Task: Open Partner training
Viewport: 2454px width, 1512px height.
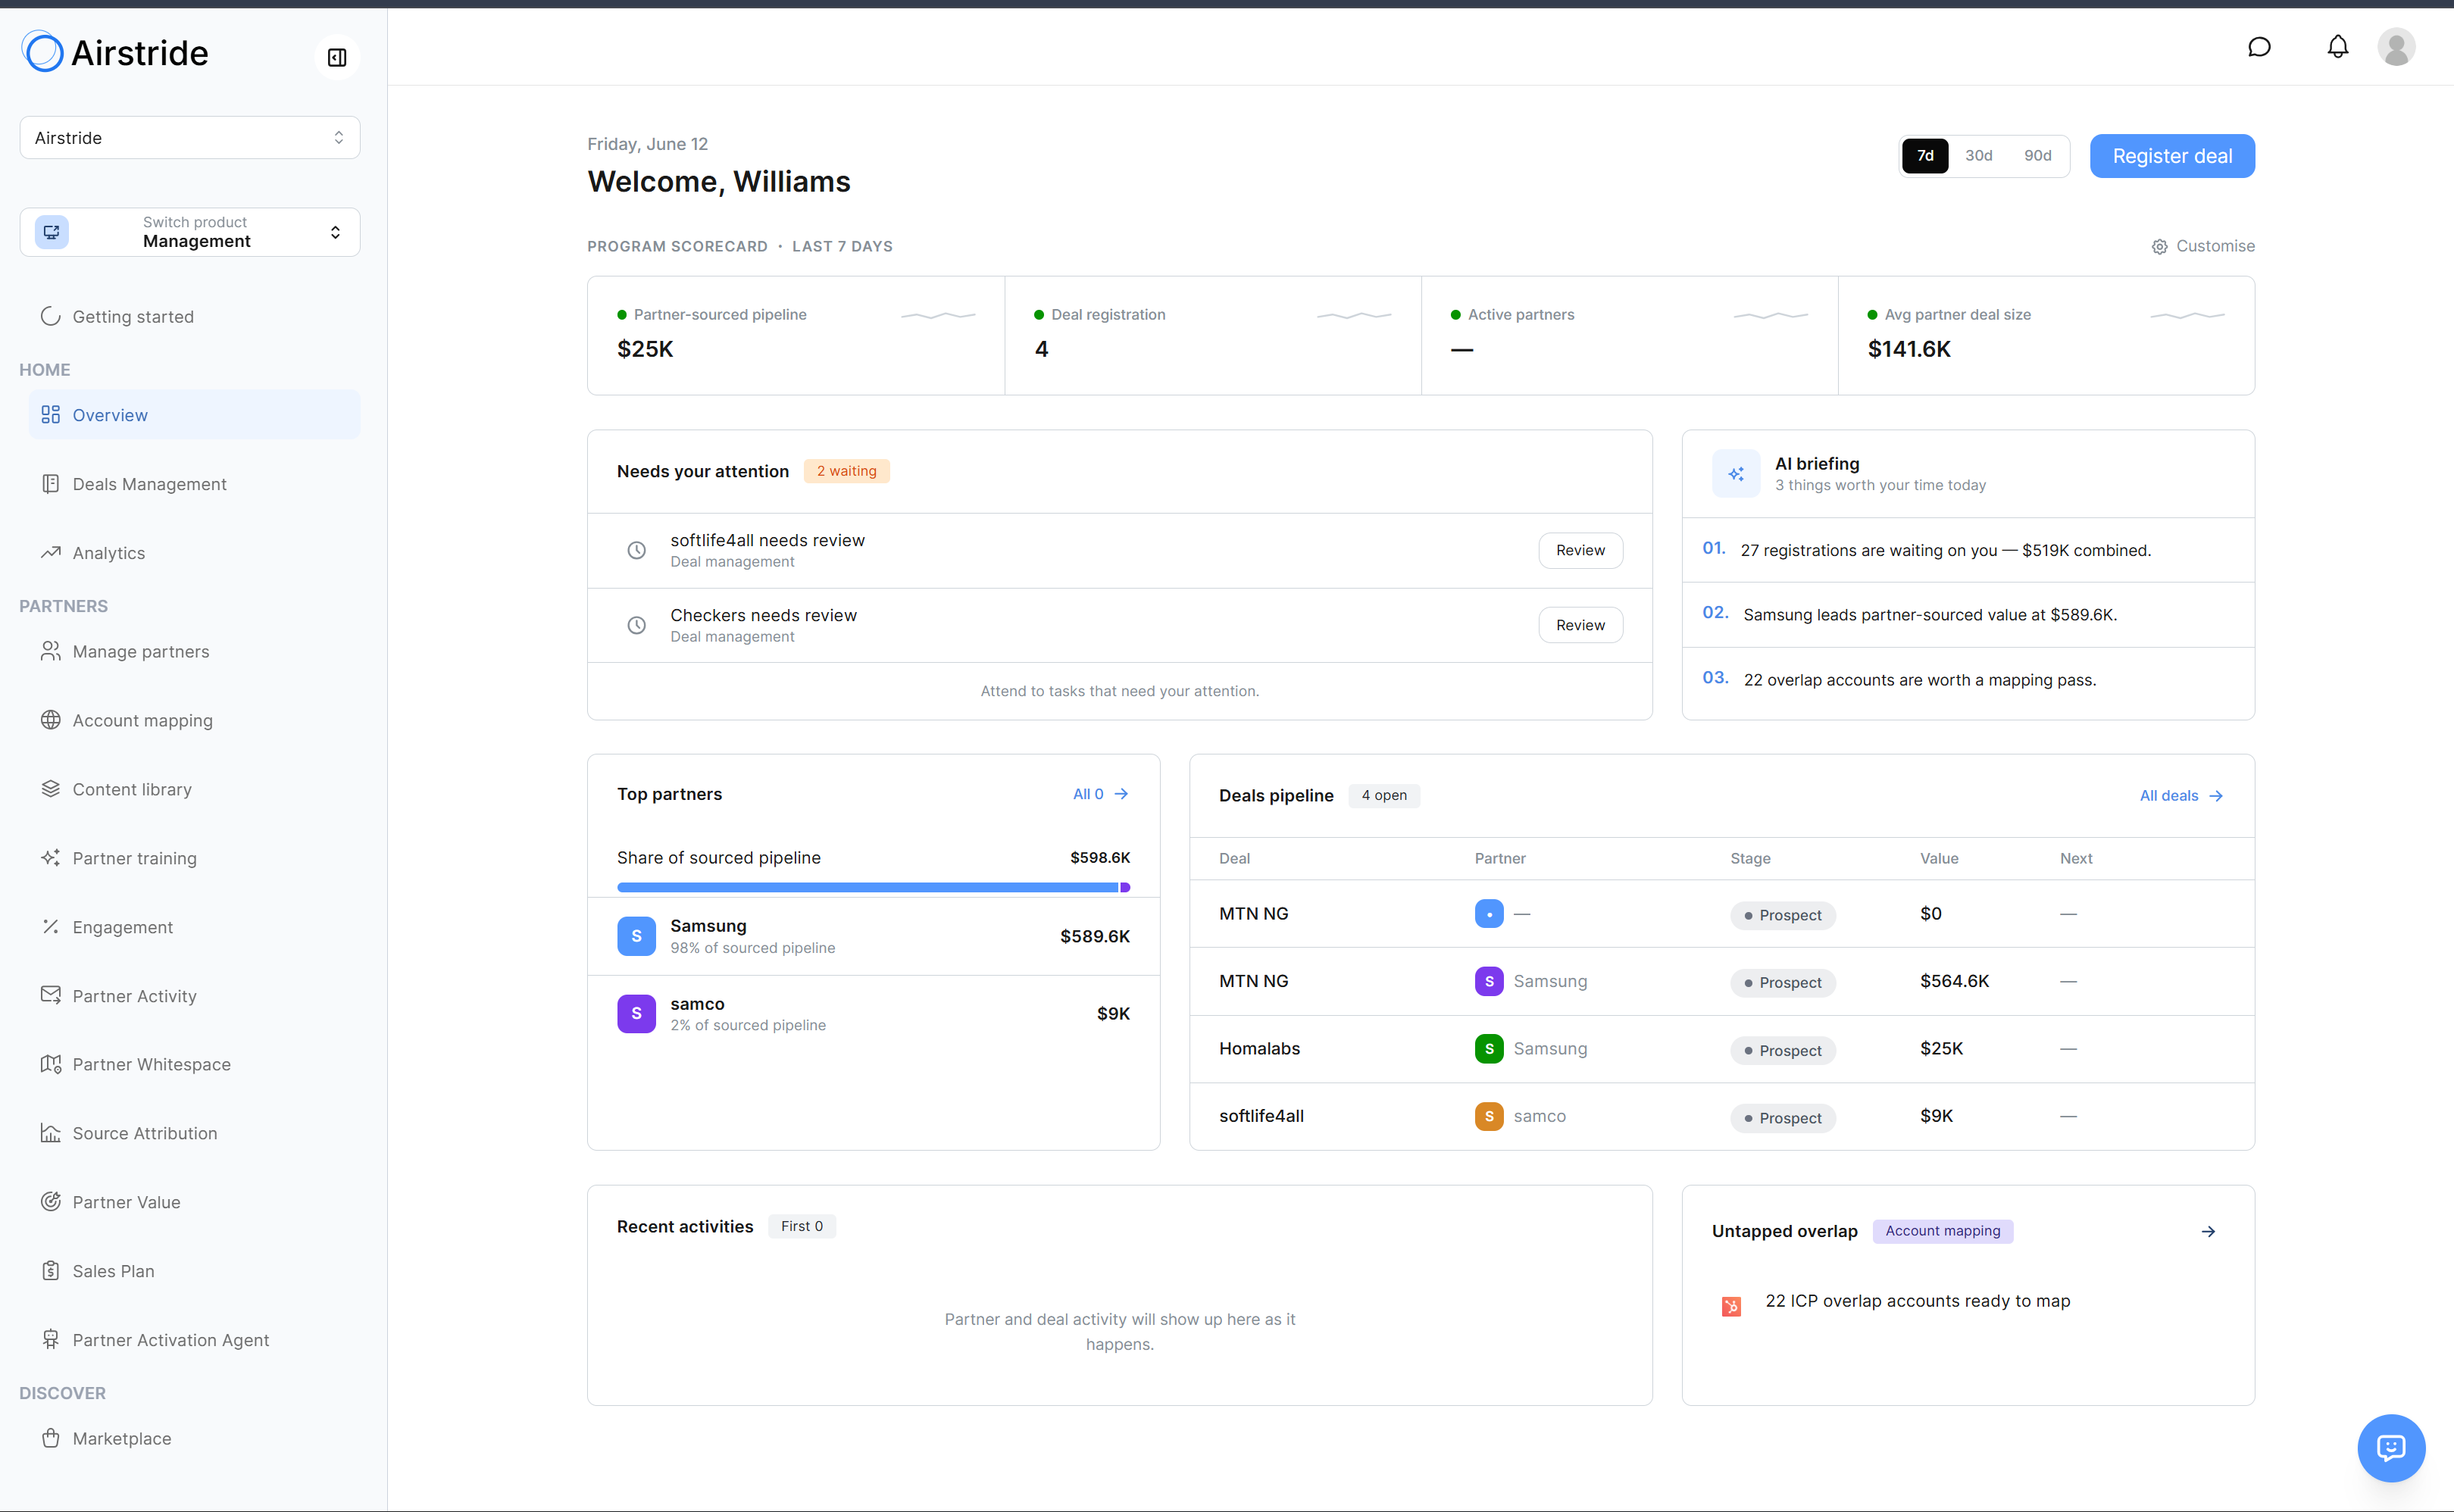Action: [x=194, y=858]
